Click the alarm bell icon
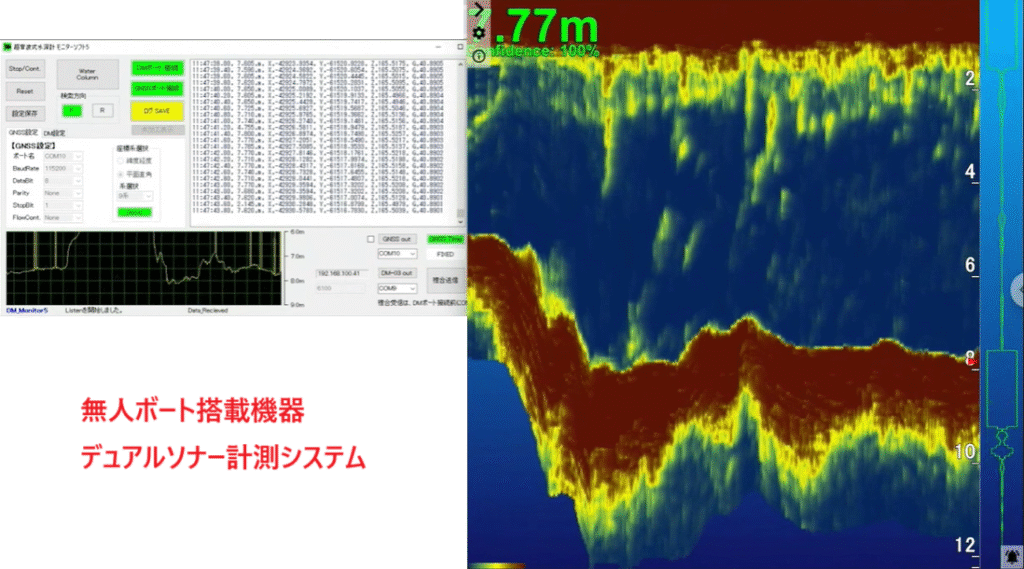Screen dimensions: 1024x569 1011,555
